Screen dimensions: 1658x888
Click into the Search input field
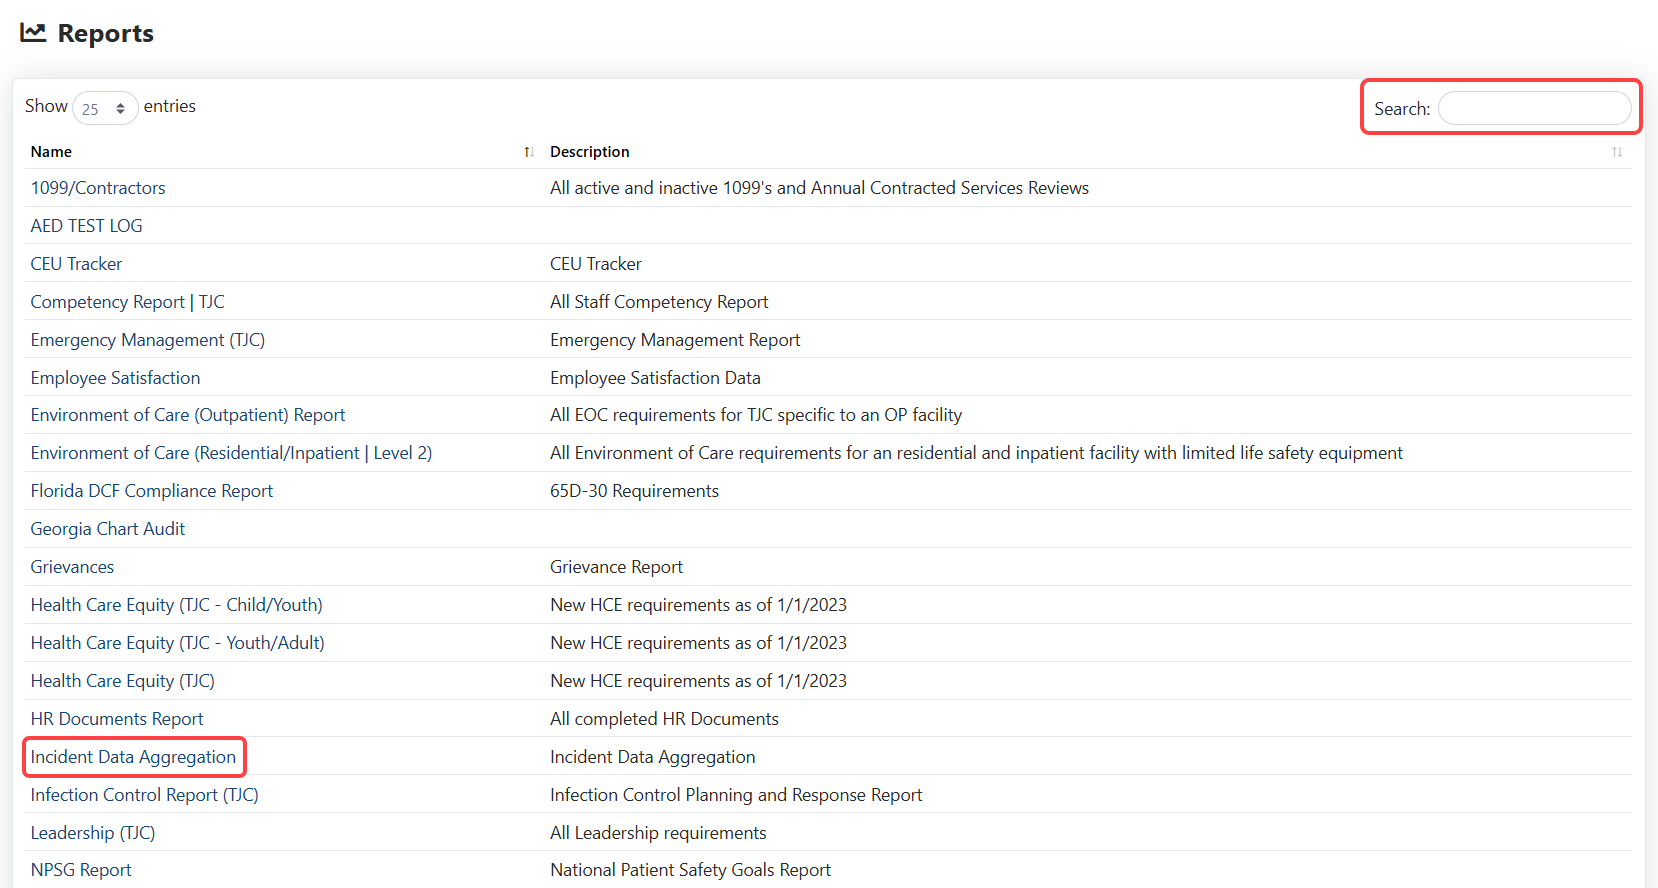click(x=1534, y=108)
